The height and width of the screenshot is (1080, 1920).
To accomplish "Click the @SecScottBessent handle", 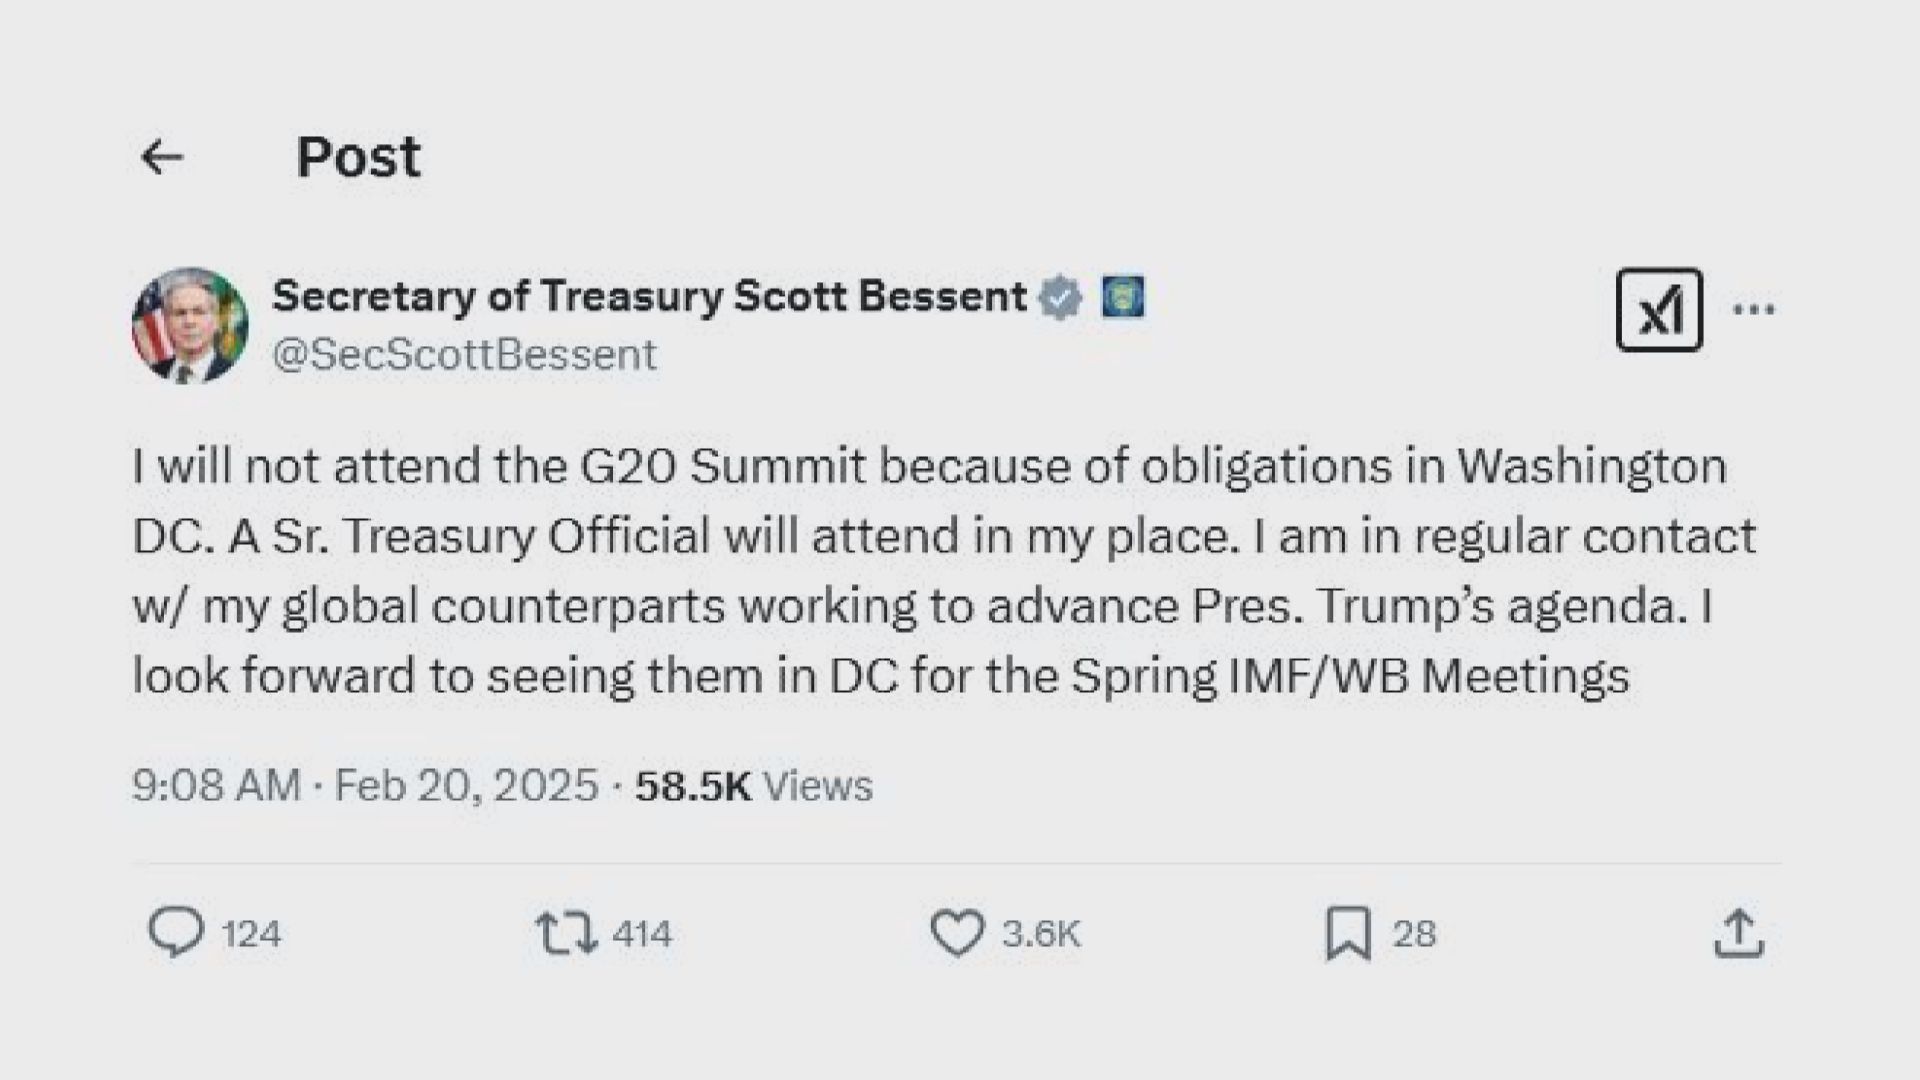I will pos(464,355).
